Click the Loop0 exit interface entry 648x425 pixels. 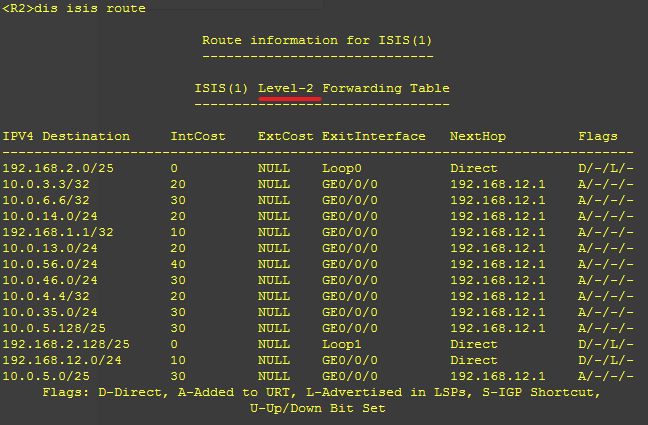click(x=342, y=168)
